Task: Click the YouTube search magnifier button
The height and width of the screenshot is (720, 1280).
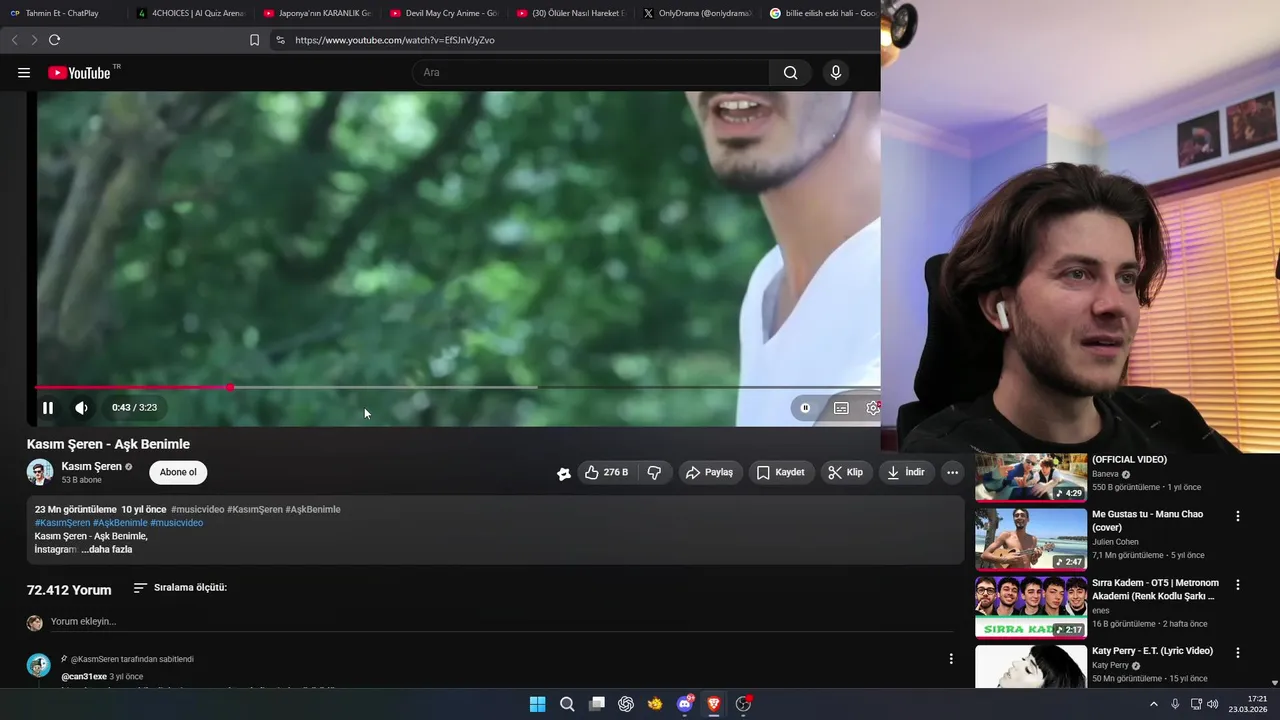Action: pos(790,72)
